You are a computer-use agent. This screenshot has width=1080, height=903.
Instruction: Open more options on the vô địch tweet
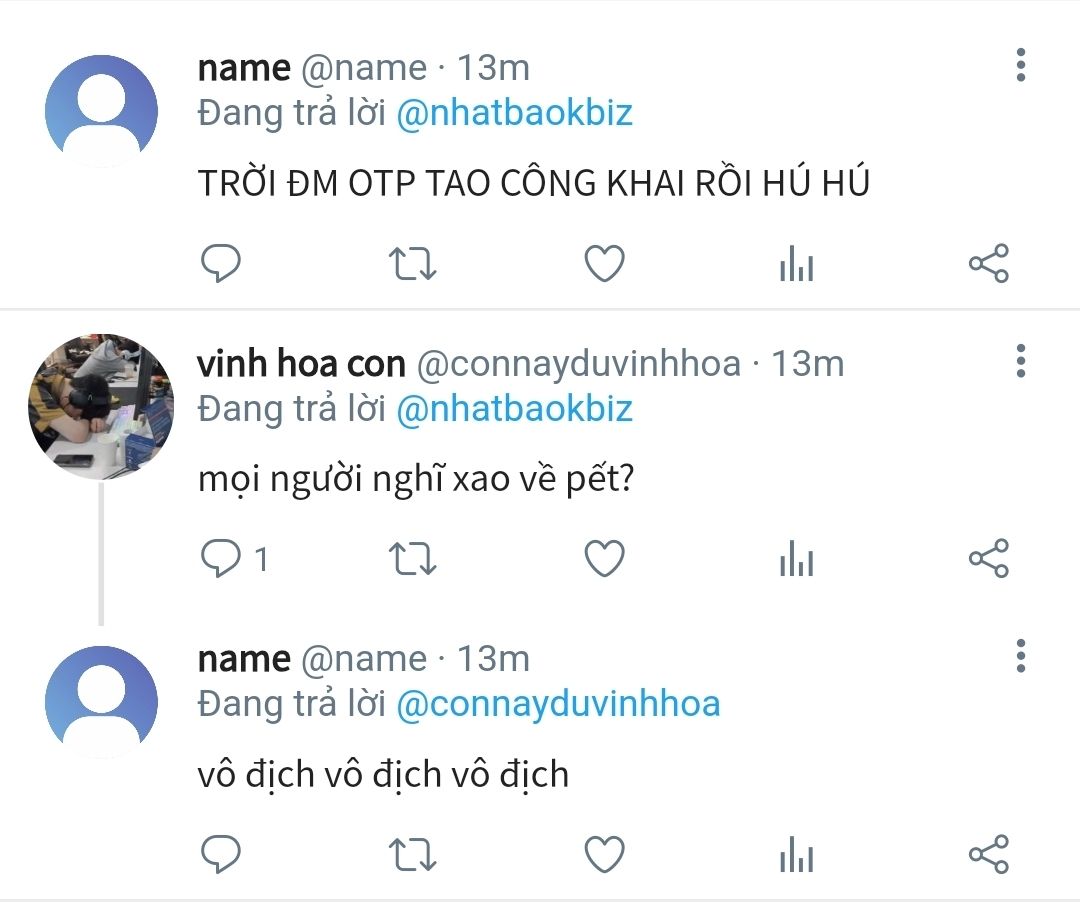click(x=1020, y=655)
